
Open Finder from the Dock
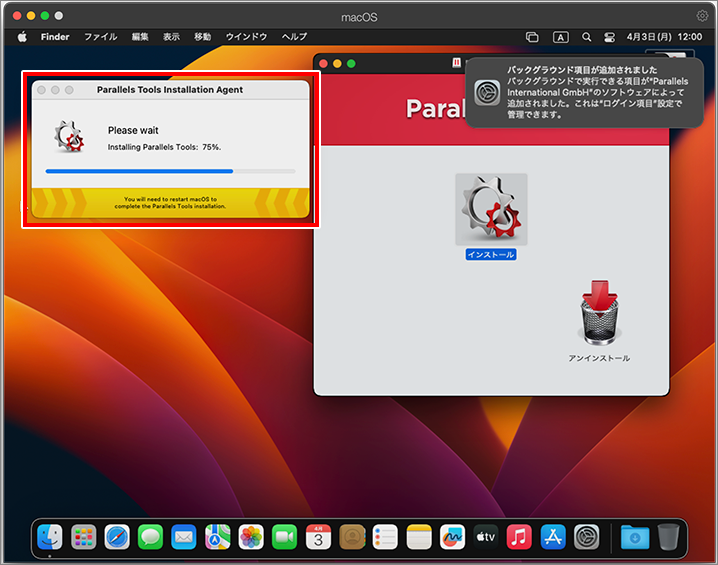[49, 537]
